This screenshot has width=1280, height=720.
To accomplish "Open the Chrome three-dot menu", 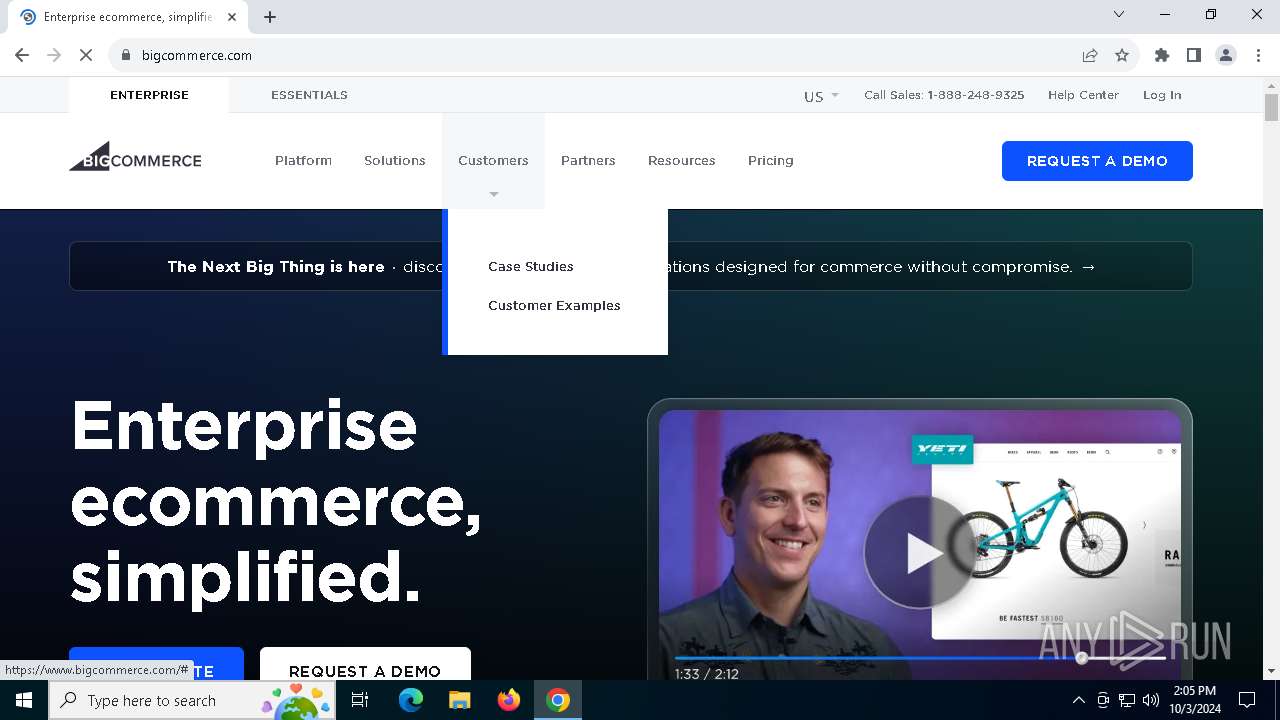I will 1258,55.
